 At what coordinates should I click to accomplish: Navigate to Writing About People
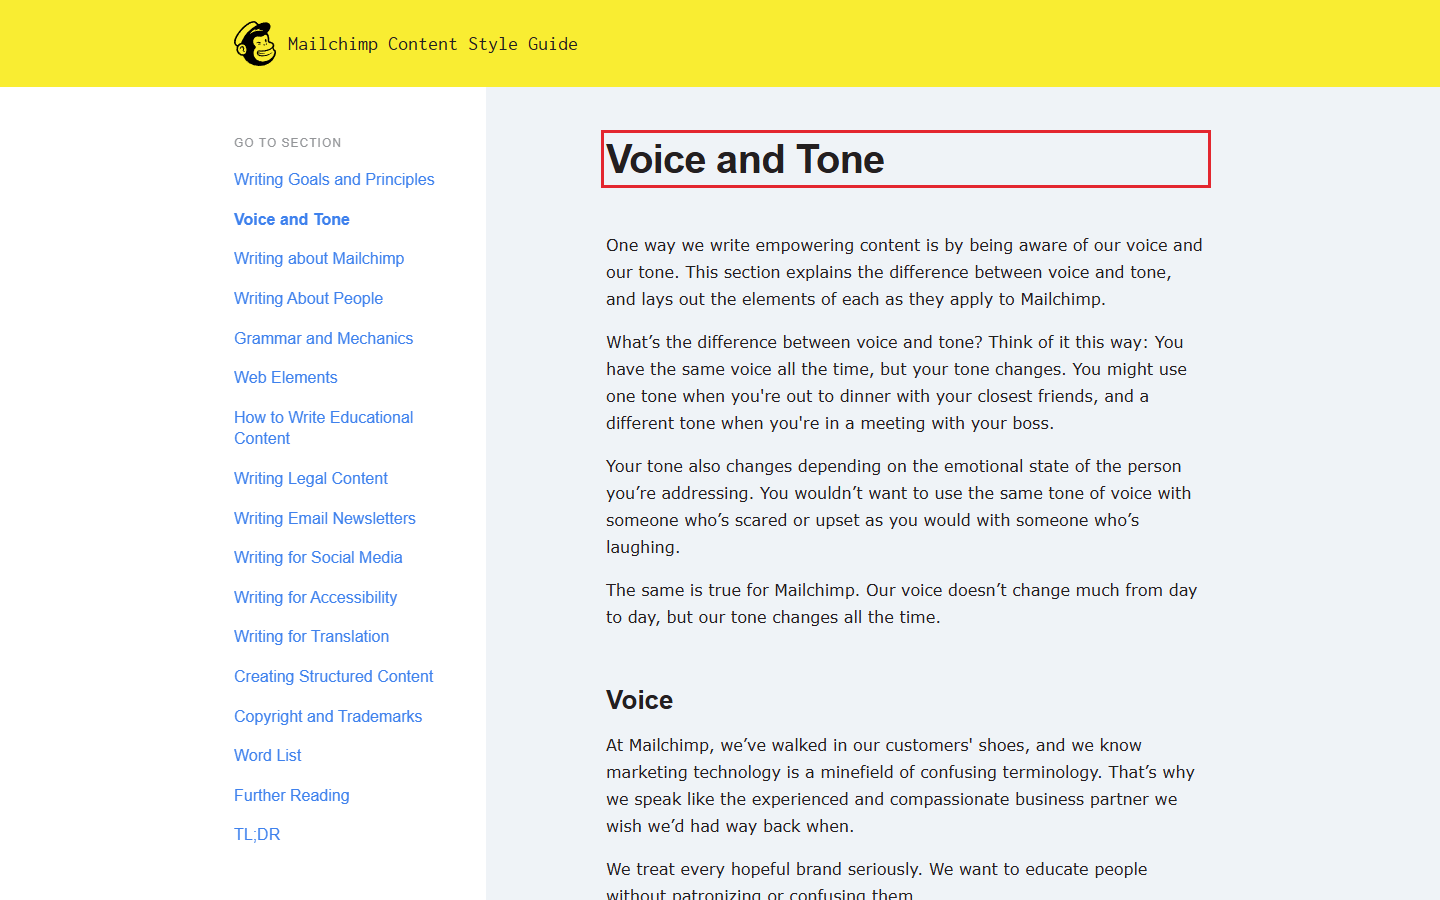(308, 298)
